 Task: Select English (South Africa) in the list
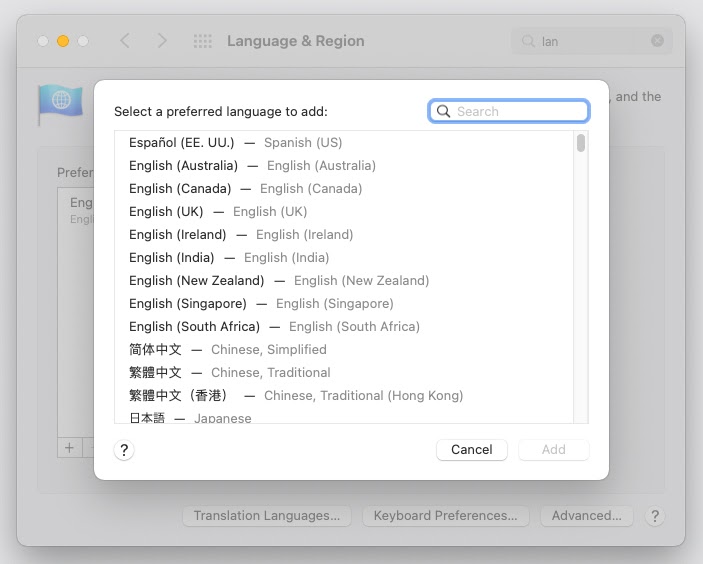pos(344,326)
